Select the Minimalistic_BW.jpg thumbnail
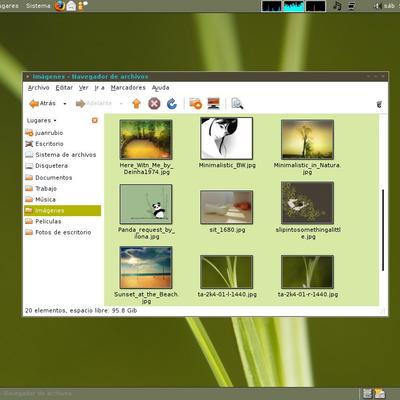 pos(226,138)
